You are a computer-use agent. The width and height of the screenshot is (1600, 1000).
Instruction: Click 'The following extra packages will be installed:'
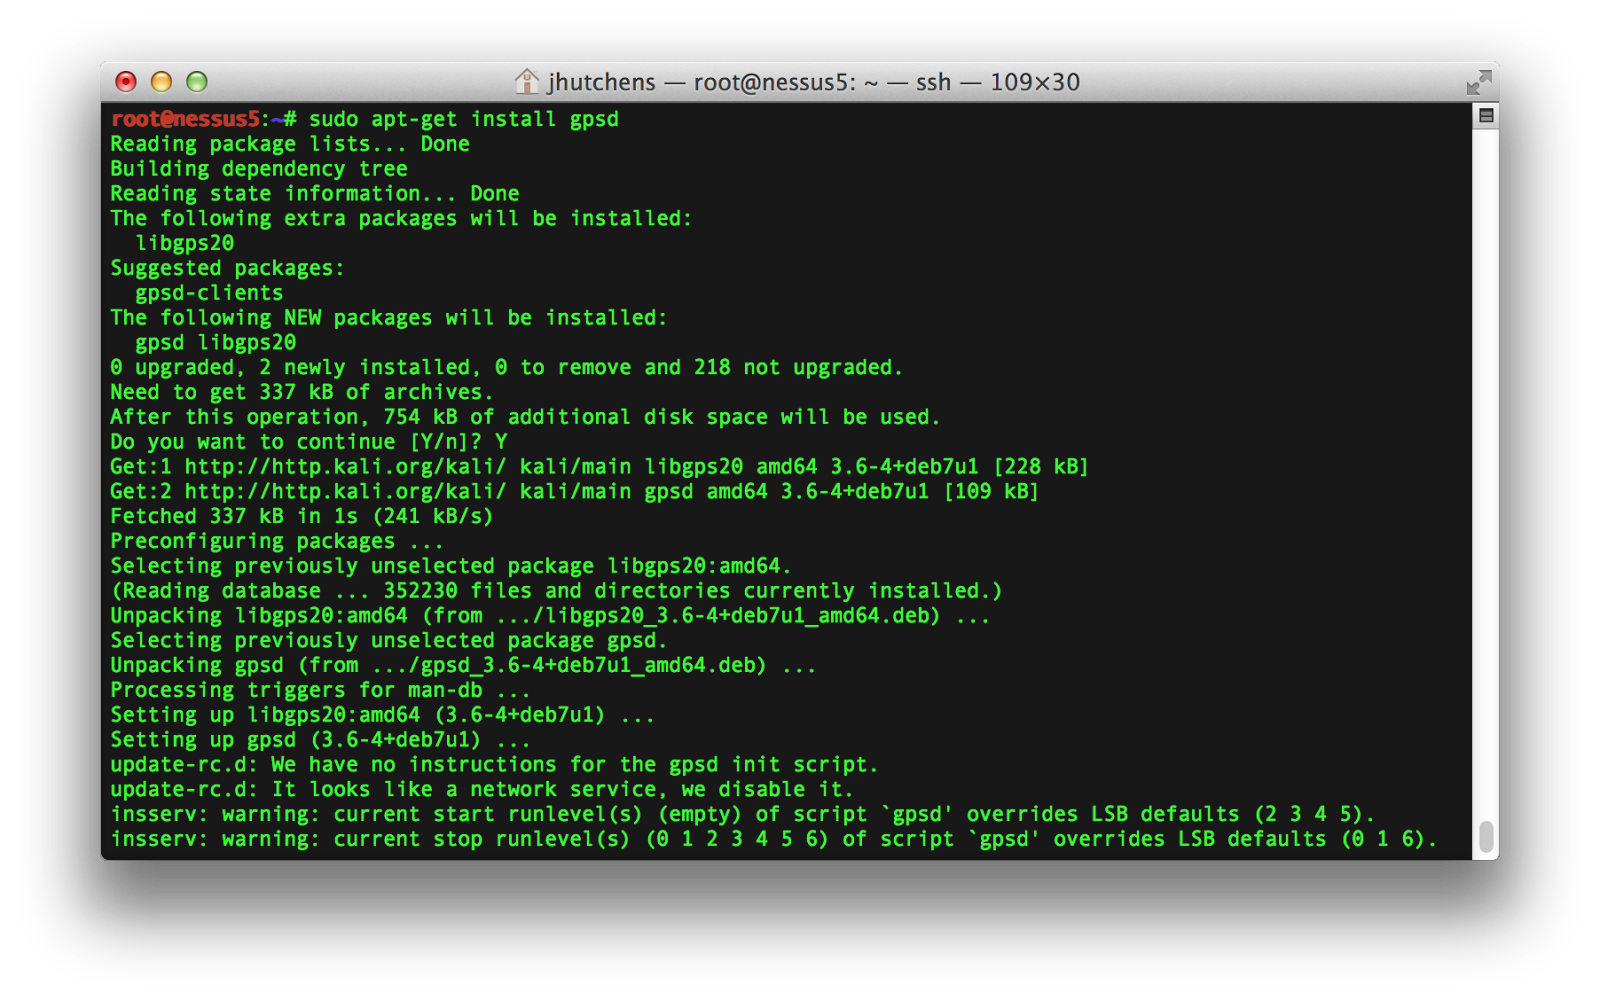tap(401, 218)
